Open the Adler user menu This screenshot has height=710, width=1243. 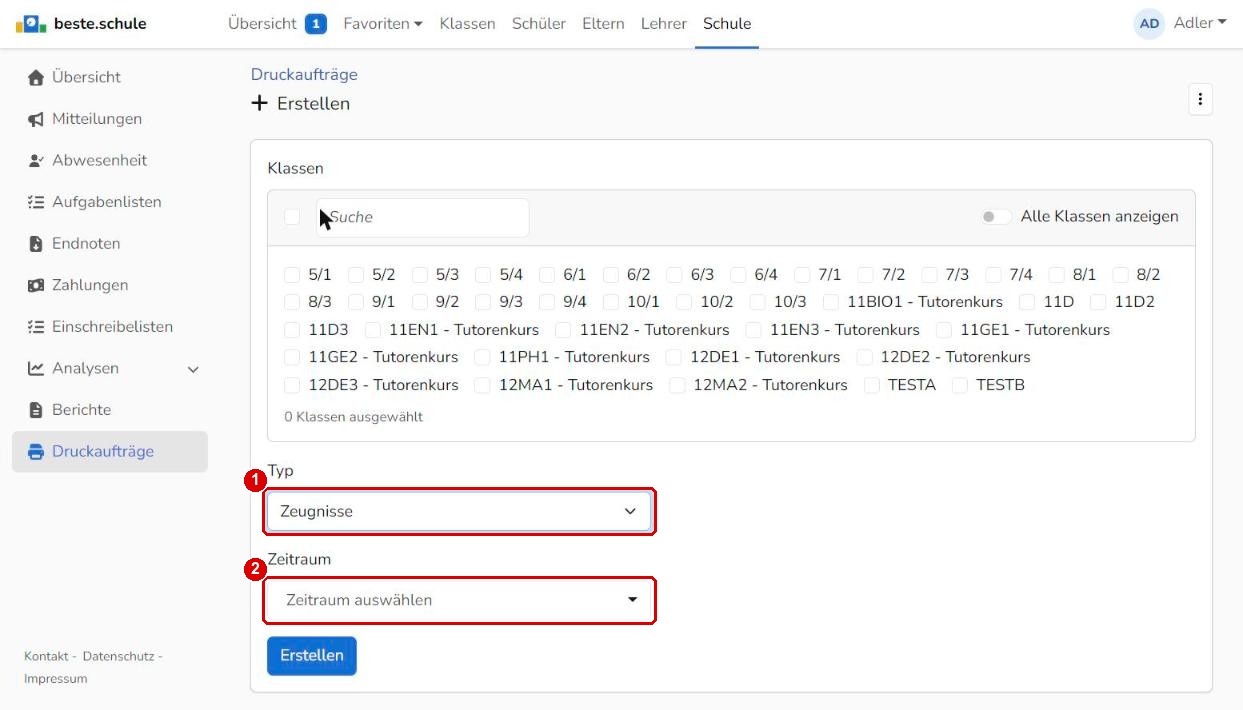1200,23
